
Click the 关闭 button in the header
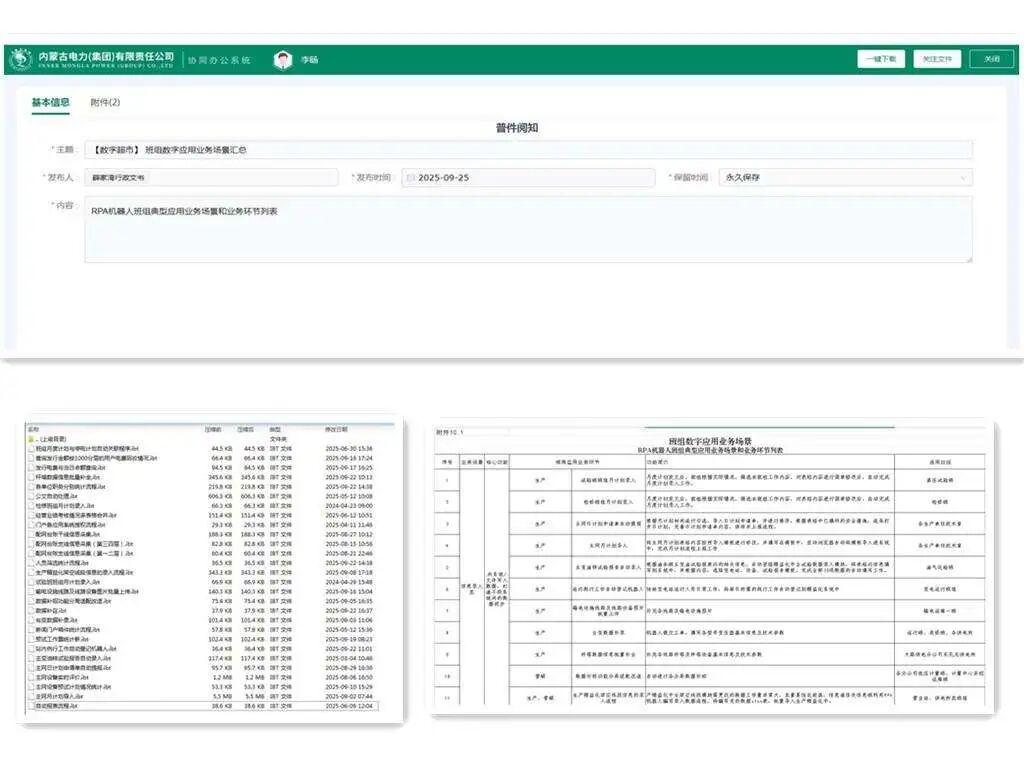(991, 59)
